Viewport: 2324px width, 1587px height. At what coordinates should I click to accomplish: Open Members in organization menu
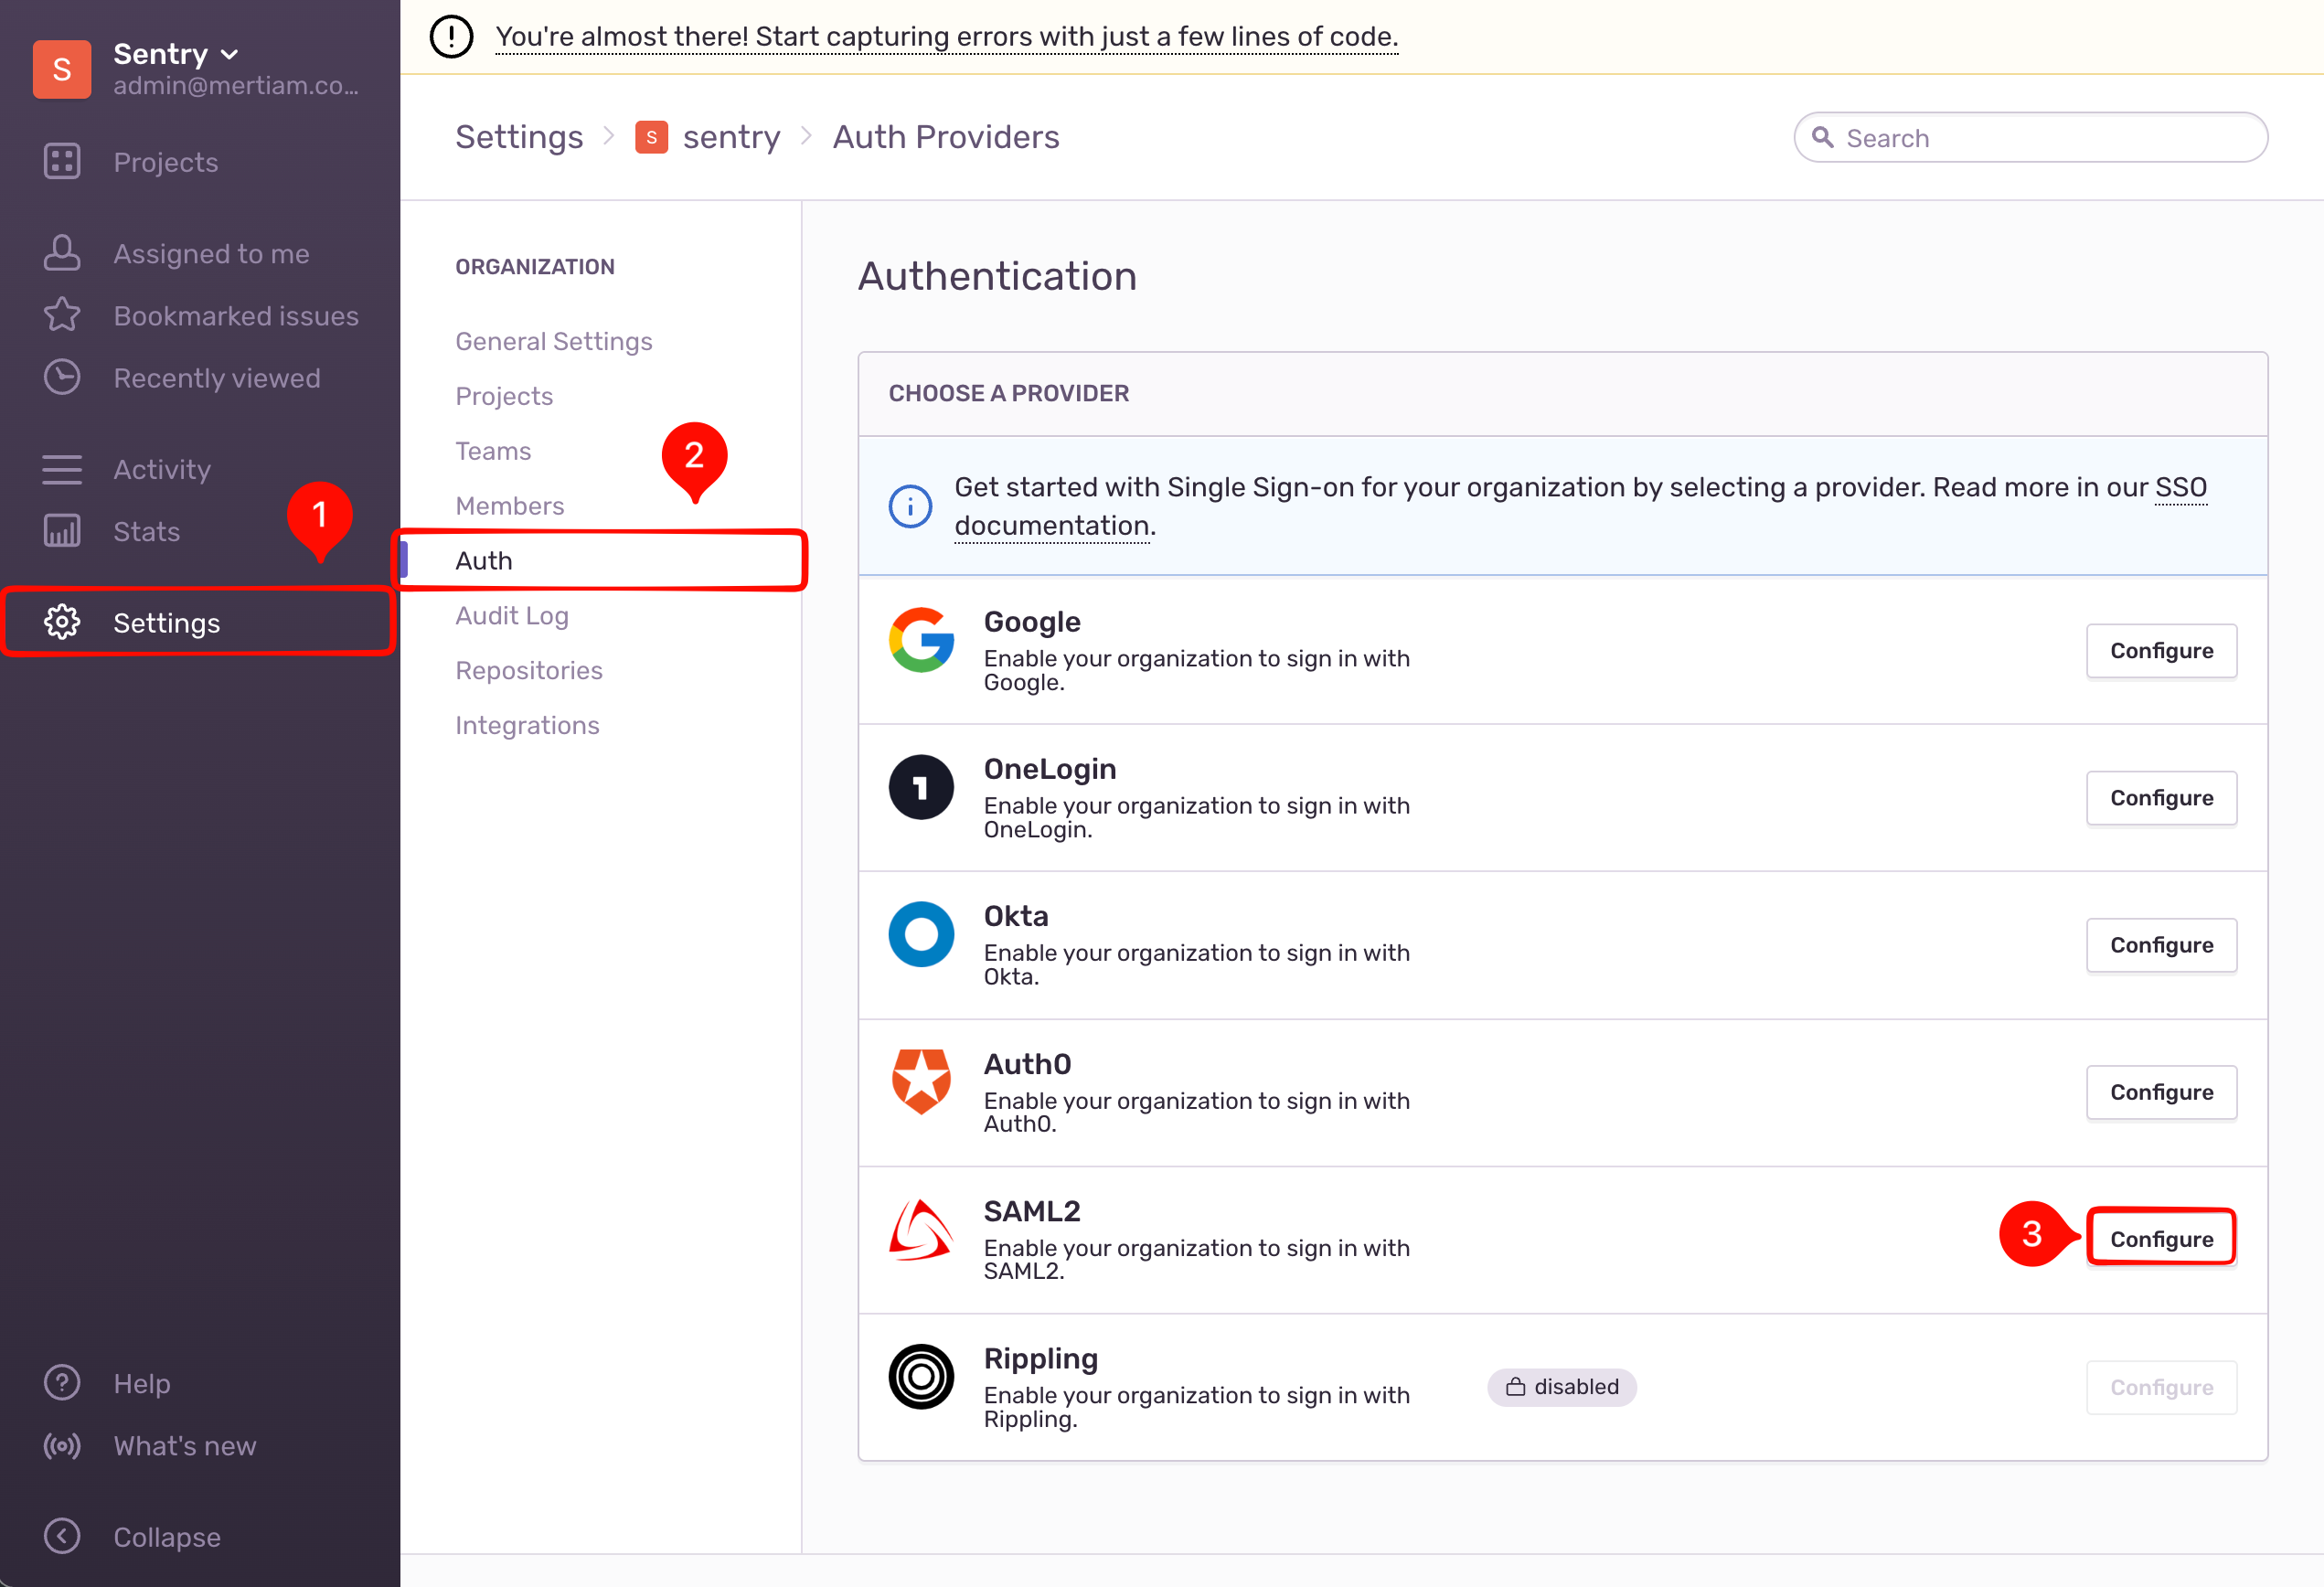pyautogui.click(x=509, y=506)
